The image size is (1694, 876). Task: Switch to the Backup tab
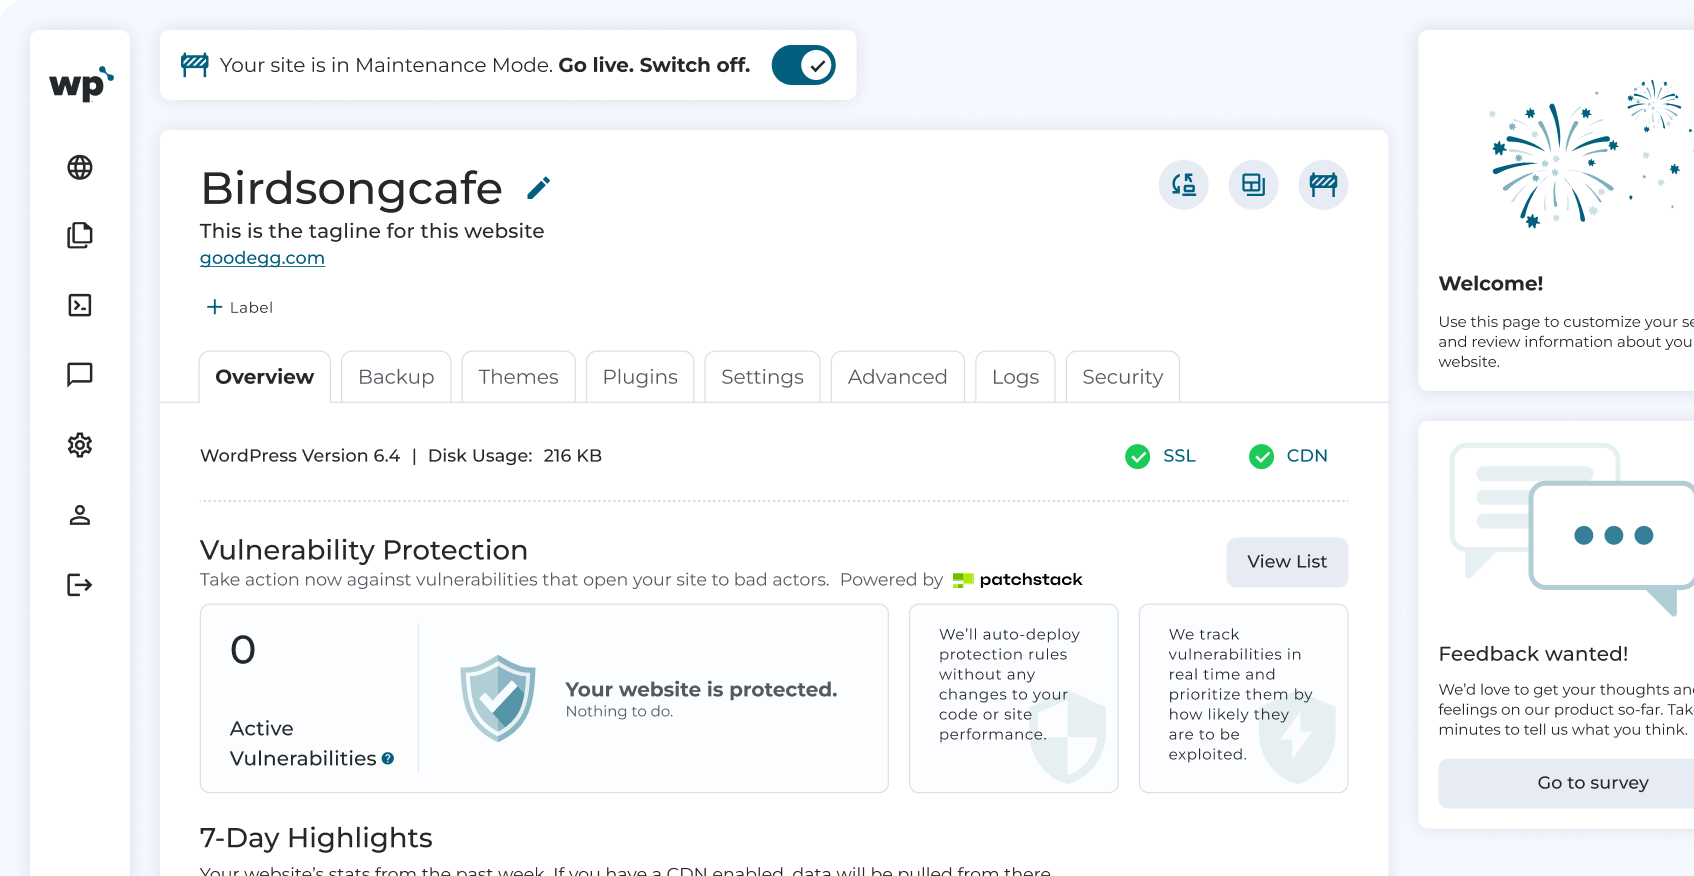[x=396, y=377]
